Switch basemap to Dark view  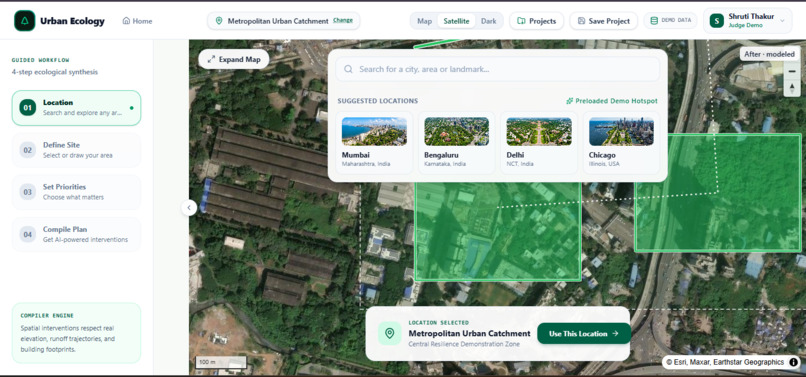pos(488,21)
